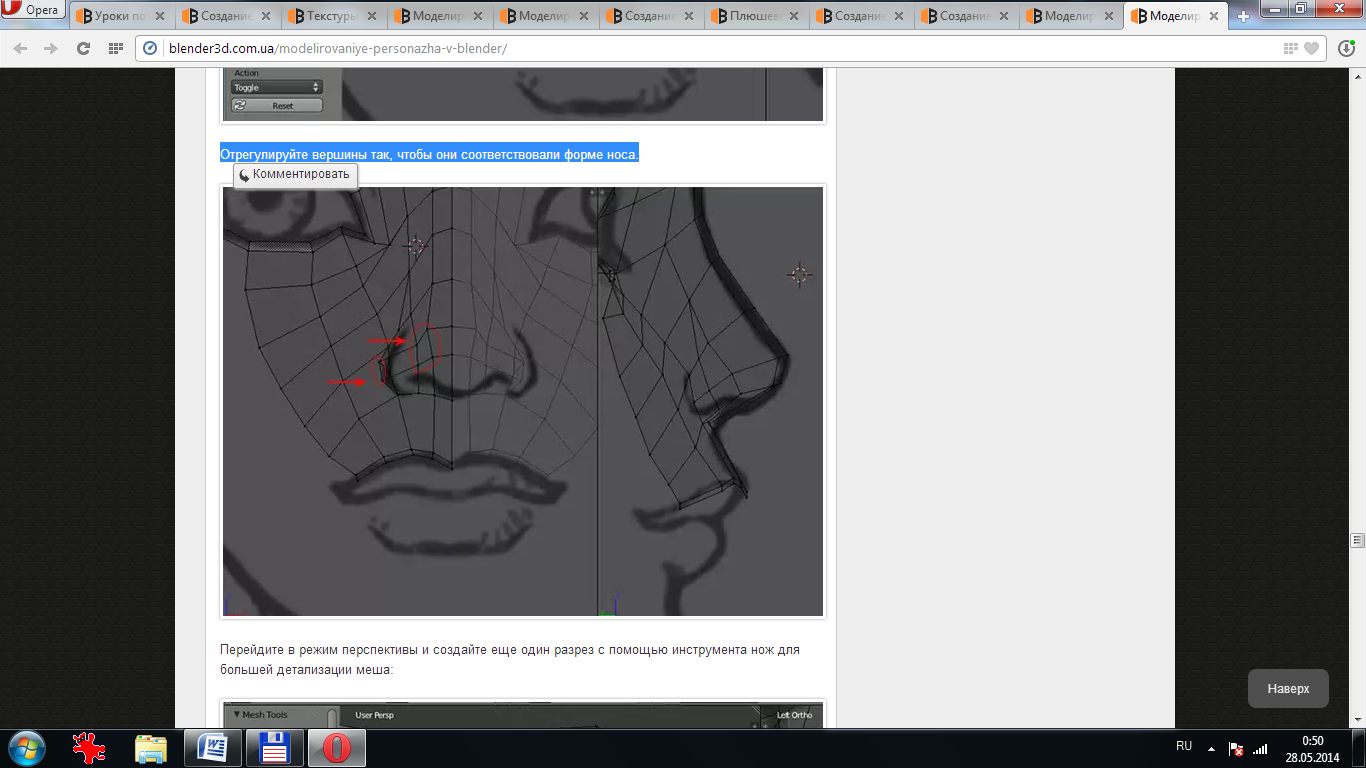The image size is (1366, 768).
Task: Open a new tab with plus button
Action: pos(1243,17)
